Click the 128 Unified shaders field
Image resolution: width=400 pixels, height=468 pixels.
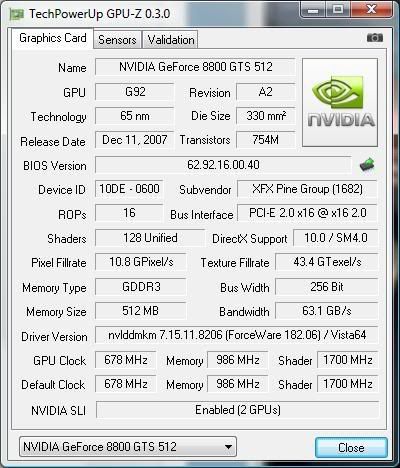[150, 238]
